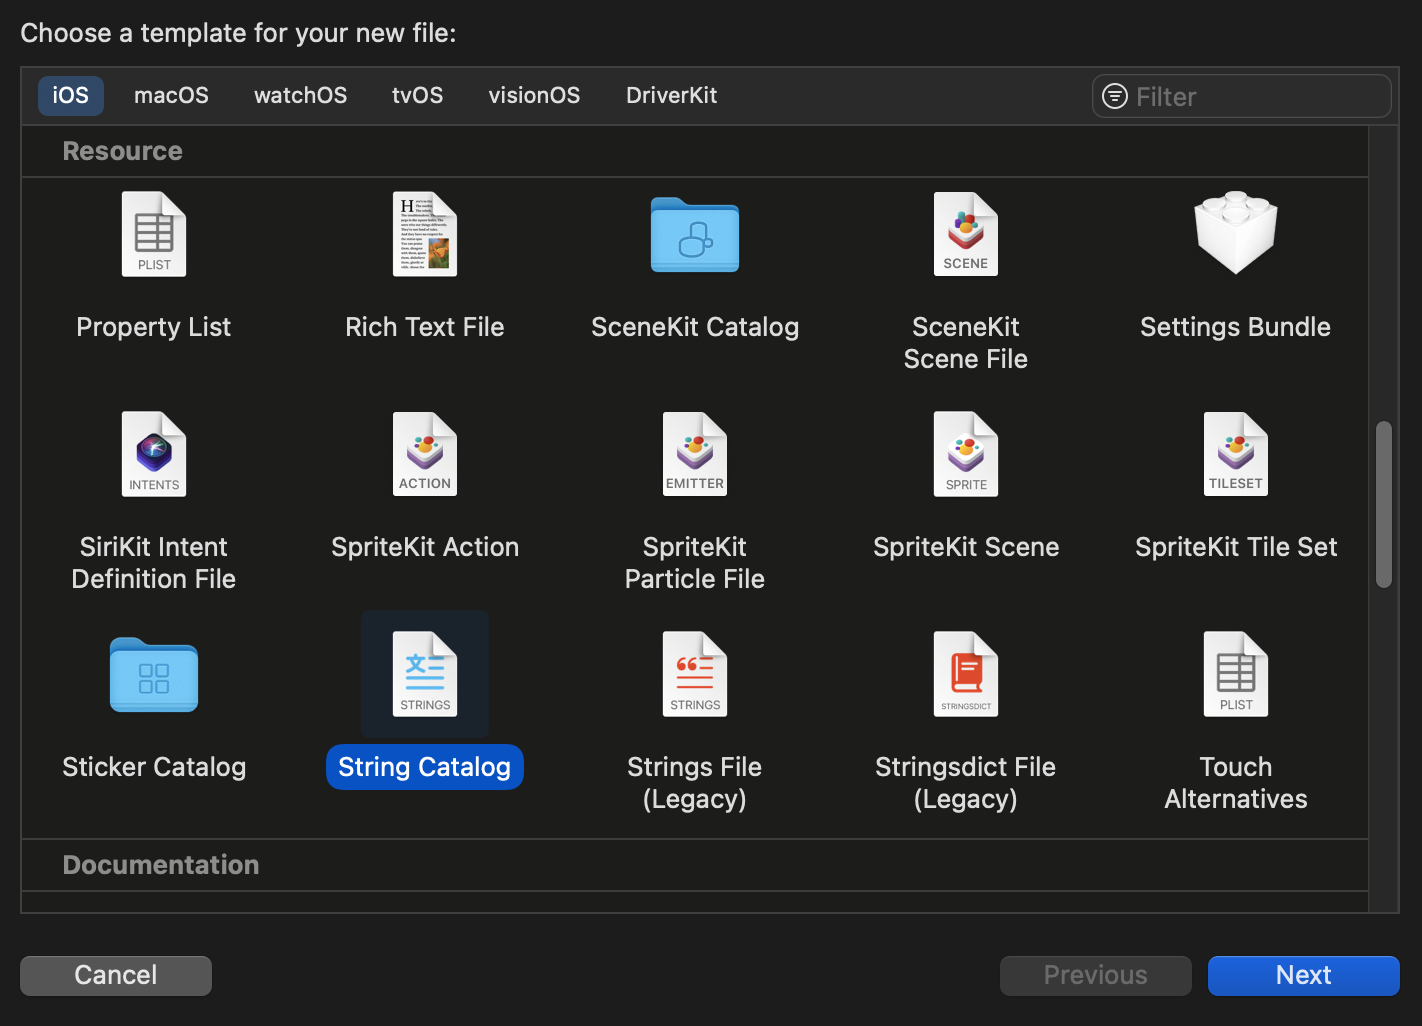Click the "Touch Alternatives" label
Image resolution: width=1422 pixels, height=1026 pixels.
1236,783
